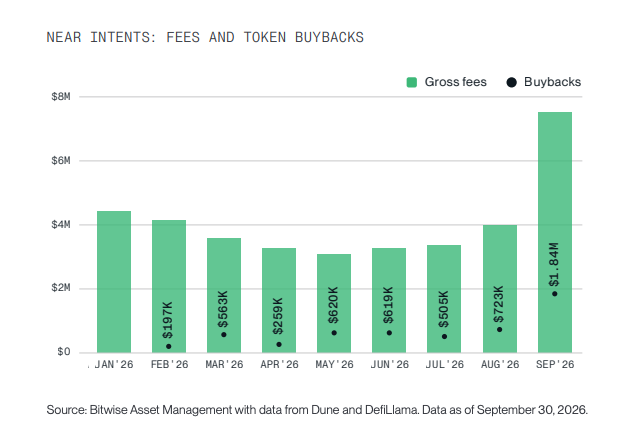Click the $2M y-axis label

pos(61,288)
